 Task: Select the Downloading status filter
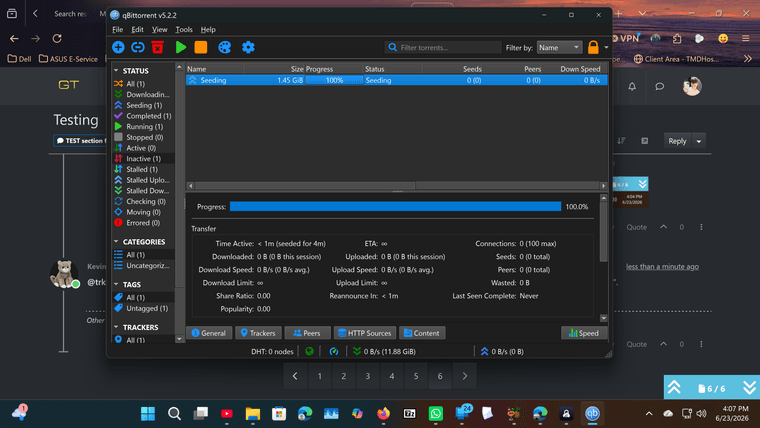[143, 95]
